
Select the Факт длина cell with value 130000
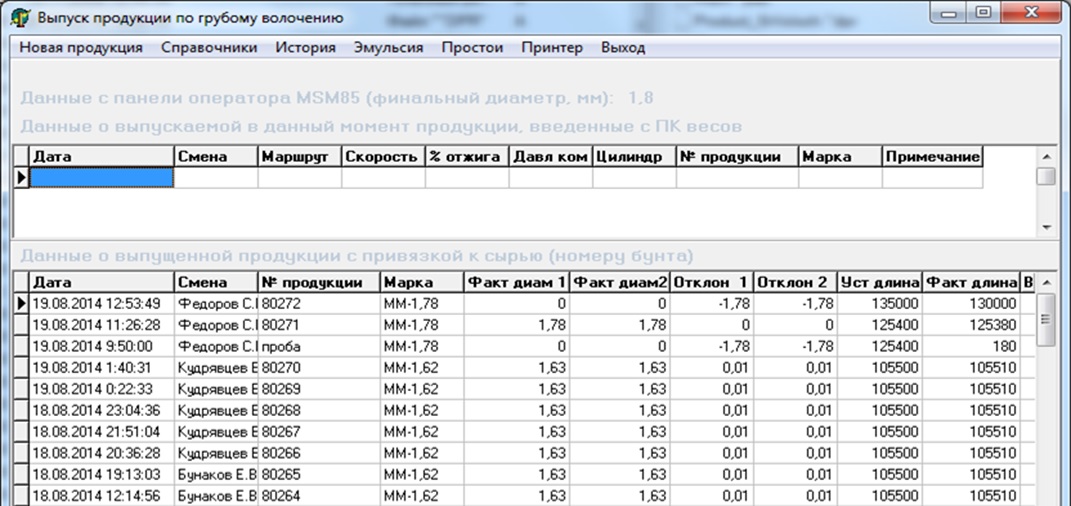970,303
